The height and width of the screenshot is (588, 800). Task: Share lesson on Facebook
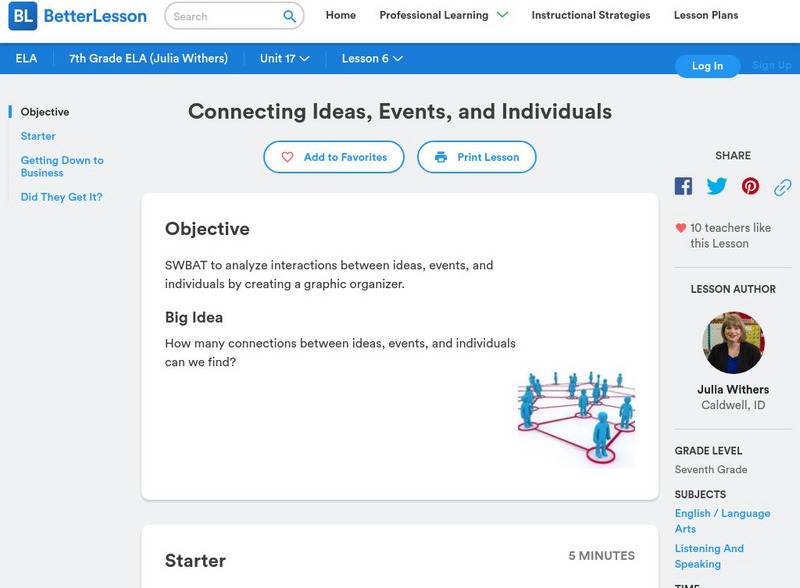point(683,186)
